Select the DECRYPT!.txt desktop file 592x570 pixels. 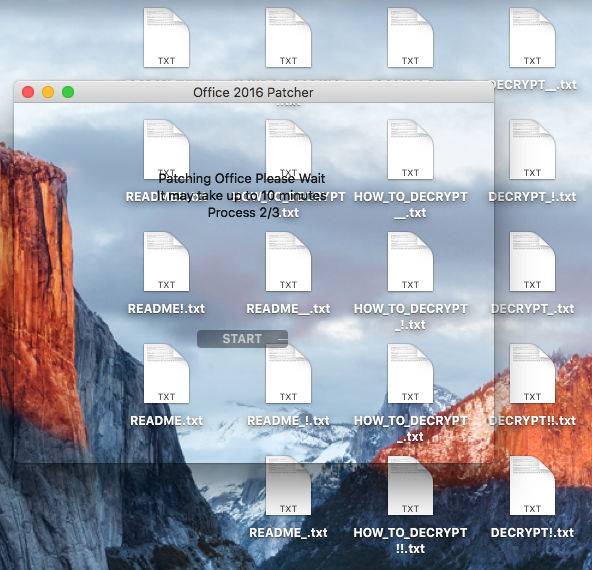532,486
